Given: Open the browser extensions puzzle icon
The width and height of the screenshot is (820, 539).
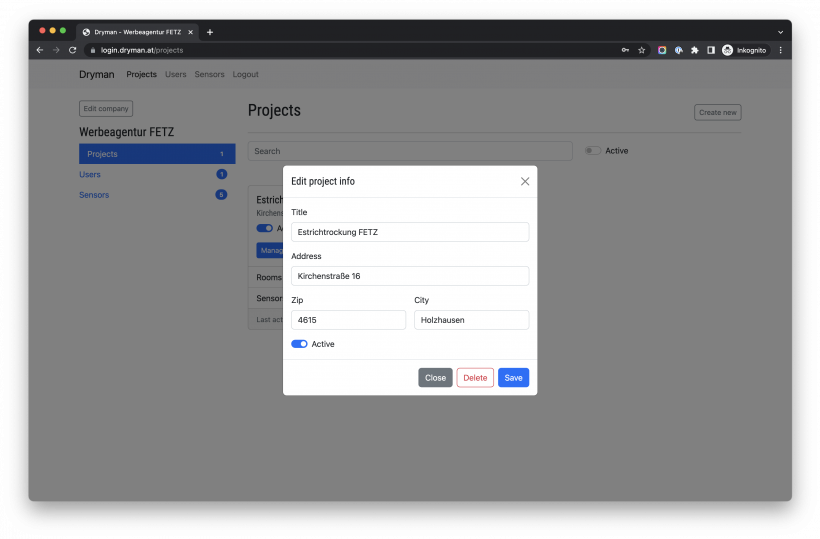Looking at the screenshot, I should click(694, 50).
